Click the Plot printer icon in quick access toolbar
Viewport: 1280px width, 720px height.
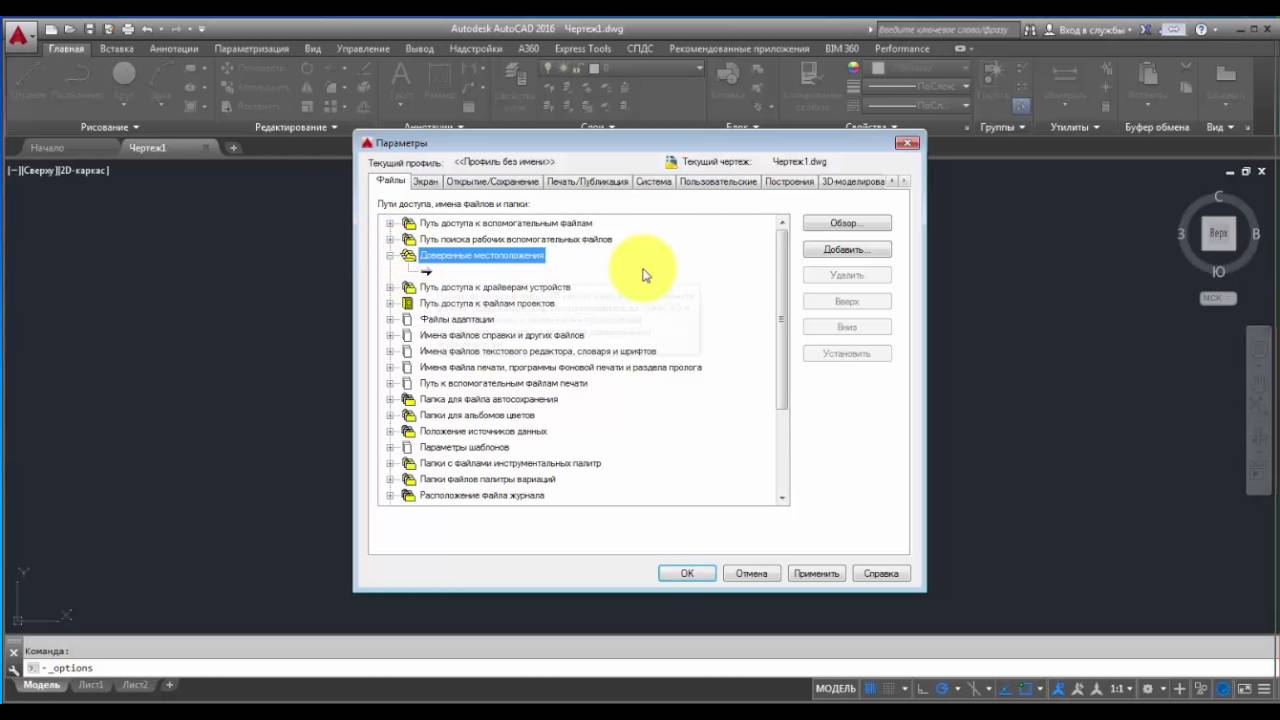(x=128, y=30)
